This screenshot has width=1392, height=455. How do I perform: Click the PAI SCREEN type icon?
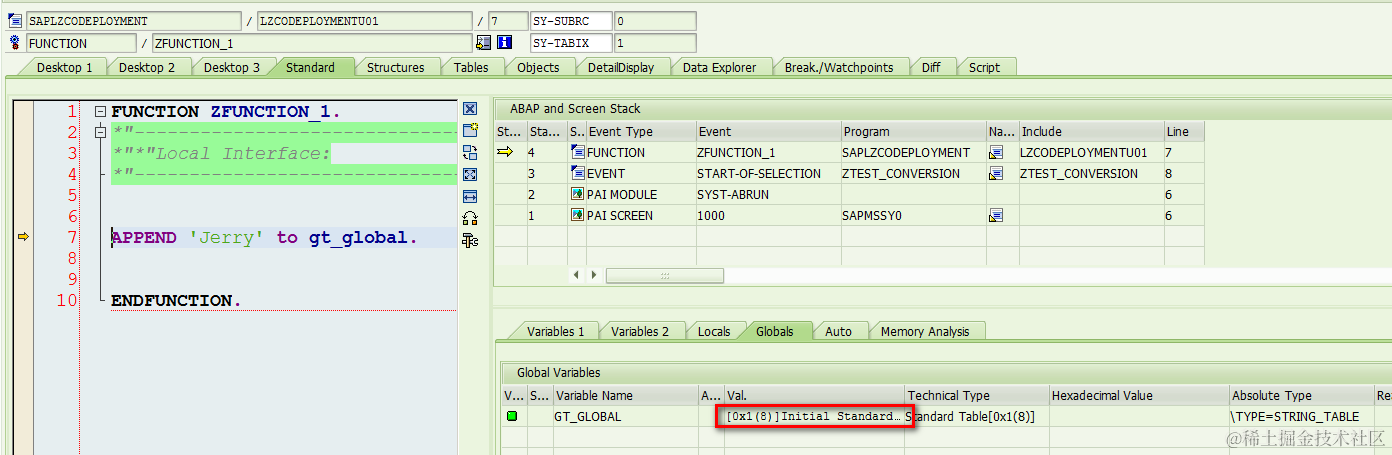click(577, 215)
